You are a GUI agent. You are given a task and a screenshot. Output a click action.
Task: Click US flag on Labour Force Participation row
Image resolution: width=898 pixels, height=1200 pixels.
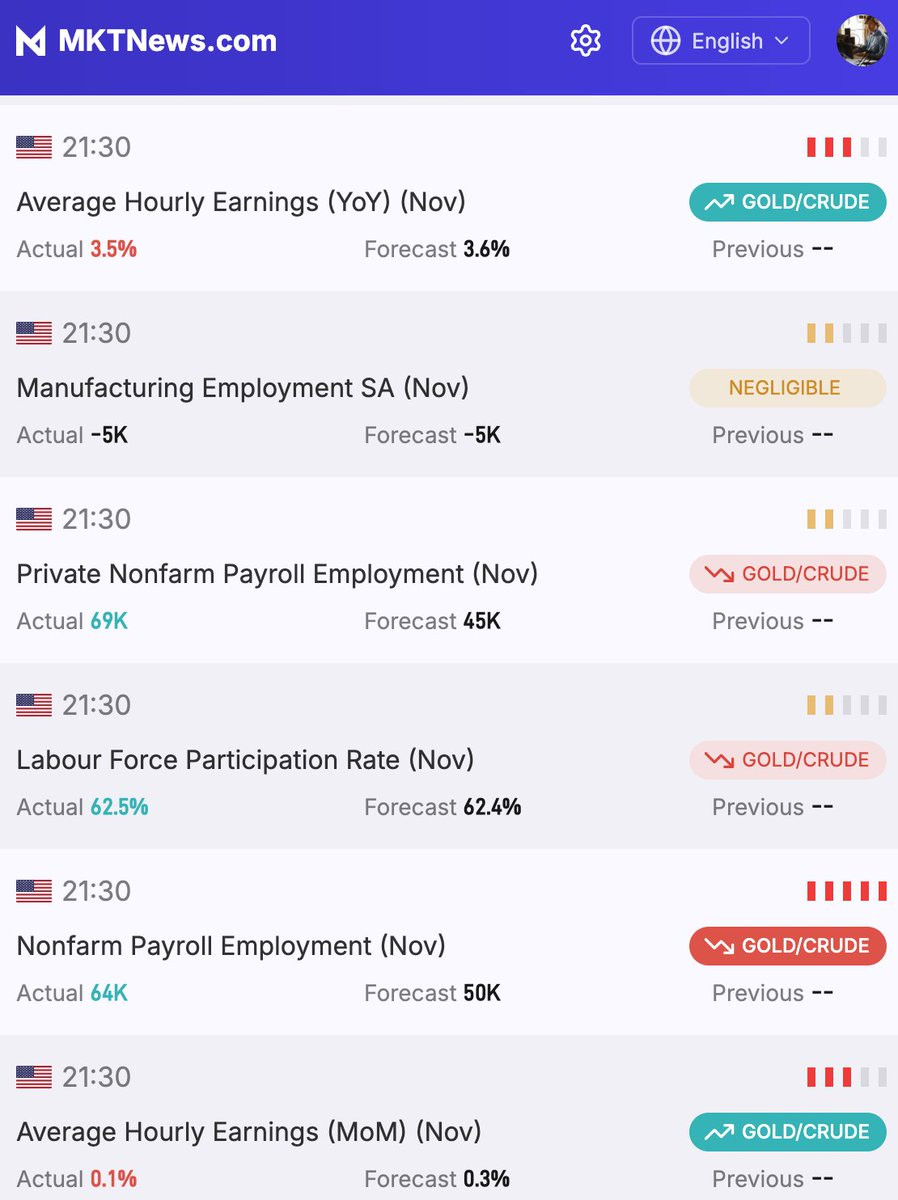[34, 706]
